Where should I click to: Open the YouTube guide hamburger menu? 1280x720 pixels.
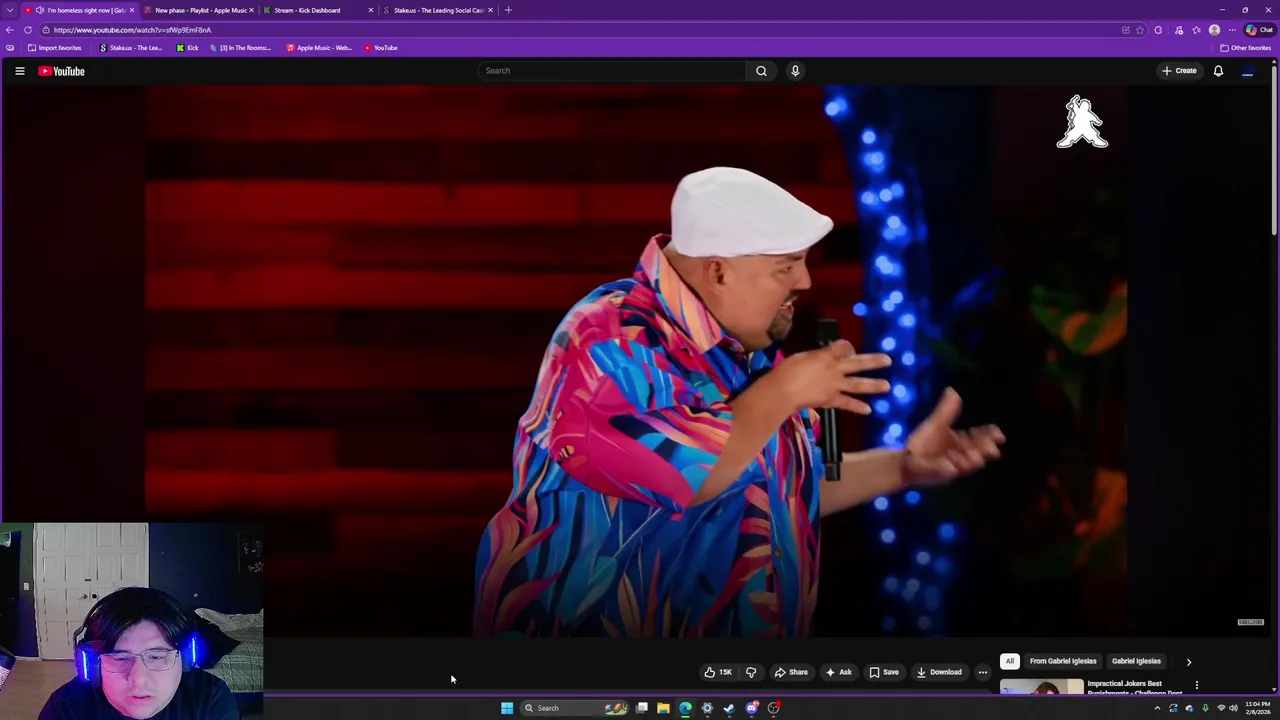(19, 71)
